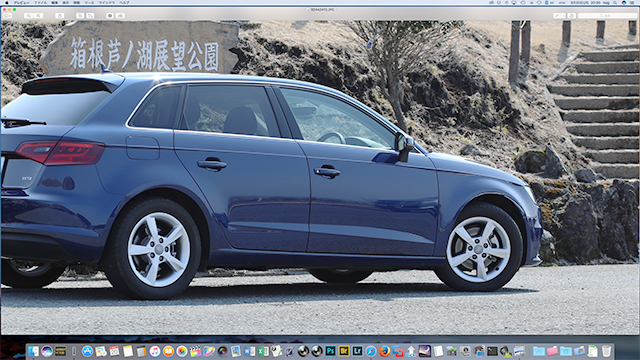Open Calendar from the Dock
640x360 pixels.
tap(114, 351)
